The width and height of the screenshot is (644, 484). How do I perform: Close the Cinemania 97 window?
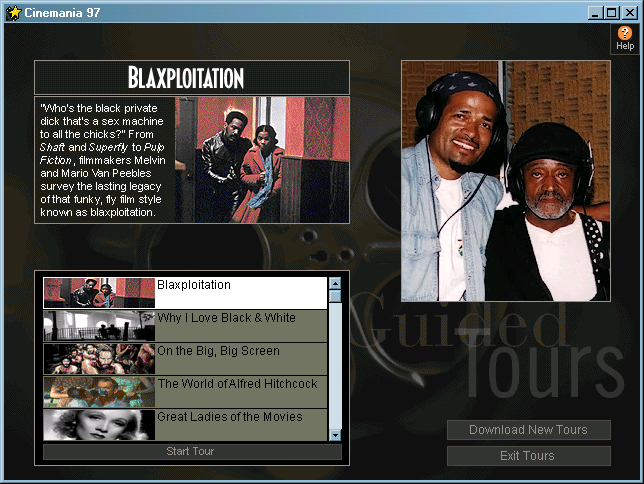(630, 13)
